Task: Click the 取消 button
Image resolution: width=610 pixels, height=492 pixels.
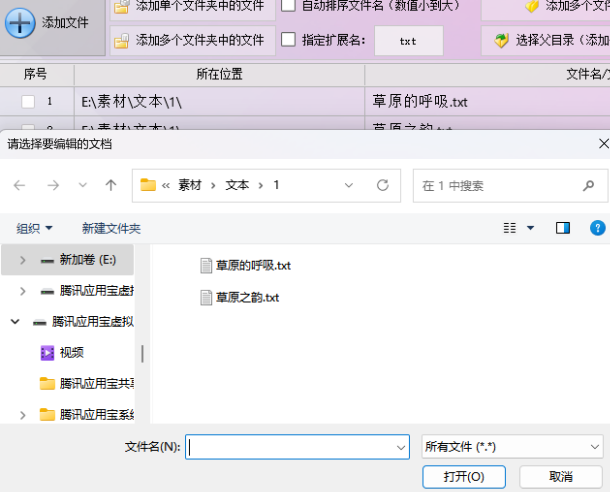Action: (561, 476)
